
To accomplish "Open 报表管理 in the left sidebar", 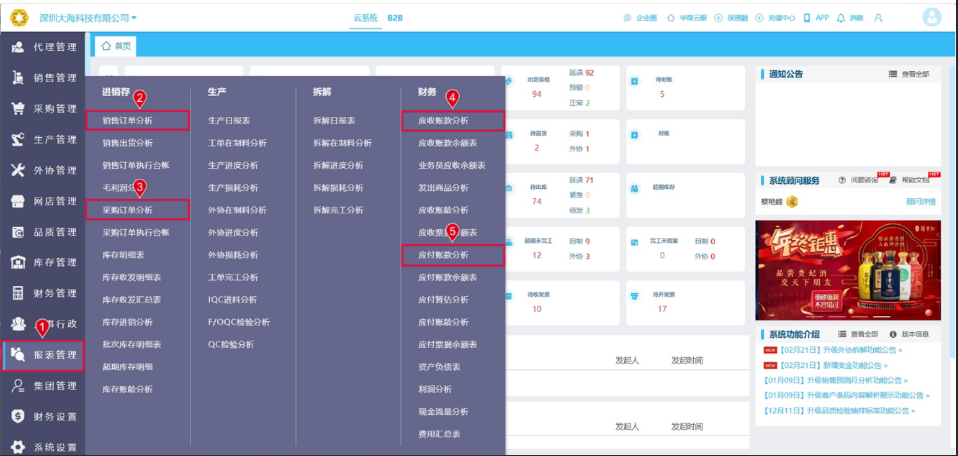I will (44, 355).
